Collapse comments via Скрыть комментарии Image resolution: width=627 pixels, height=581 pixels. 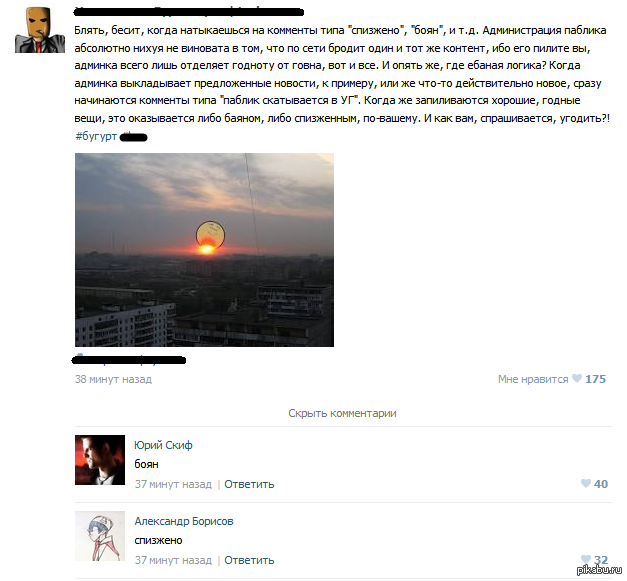(x=342, y=413)
